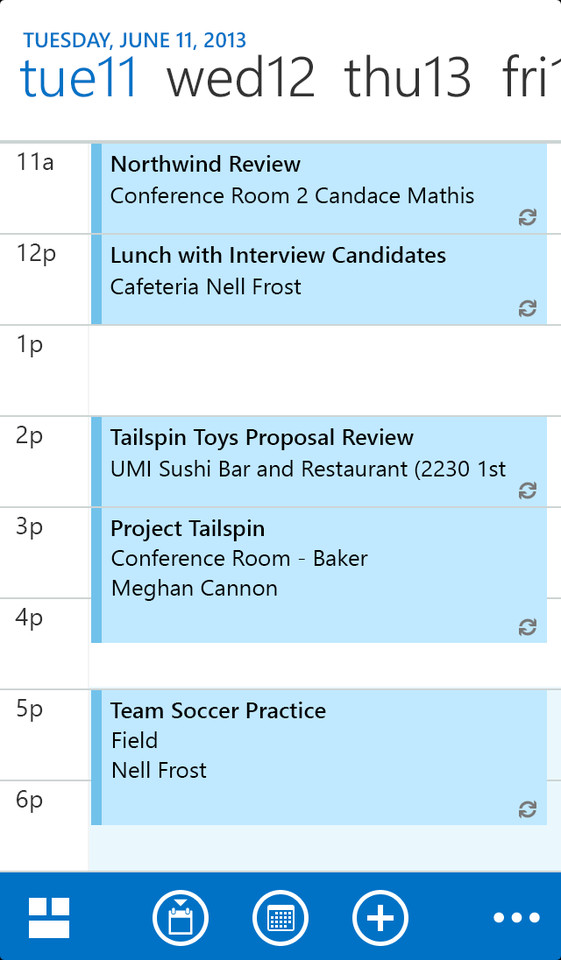This screenshot has width=561, height=960.
Task: Click recurrence icon on Tailspin Toys Proposal Review
Action: pos(527,490)
